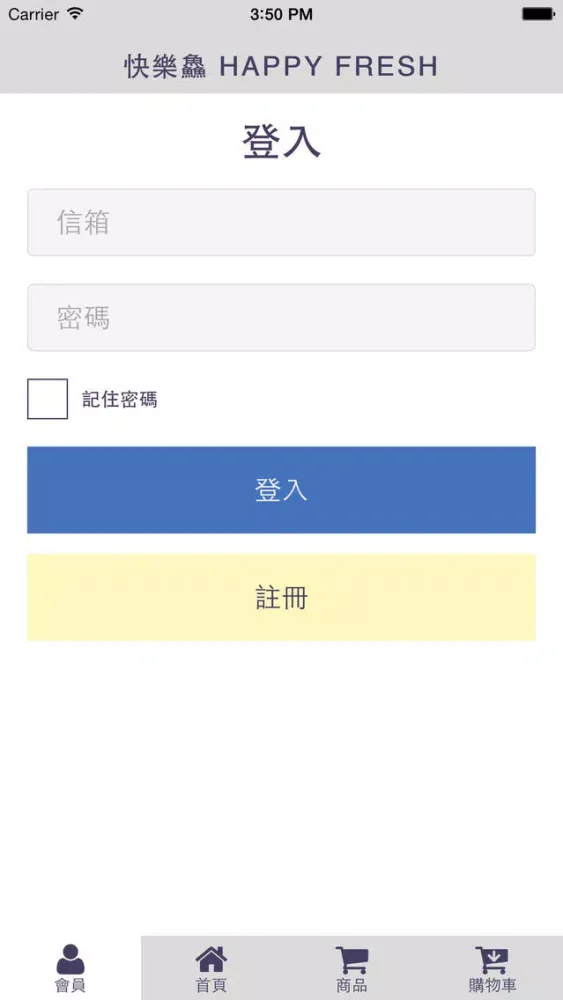Image resolution: width=563 pixels, height=1000 pixels.
Task: Open the 購物車 tab label
Action: pyautogui.click(x=492, y=985)
